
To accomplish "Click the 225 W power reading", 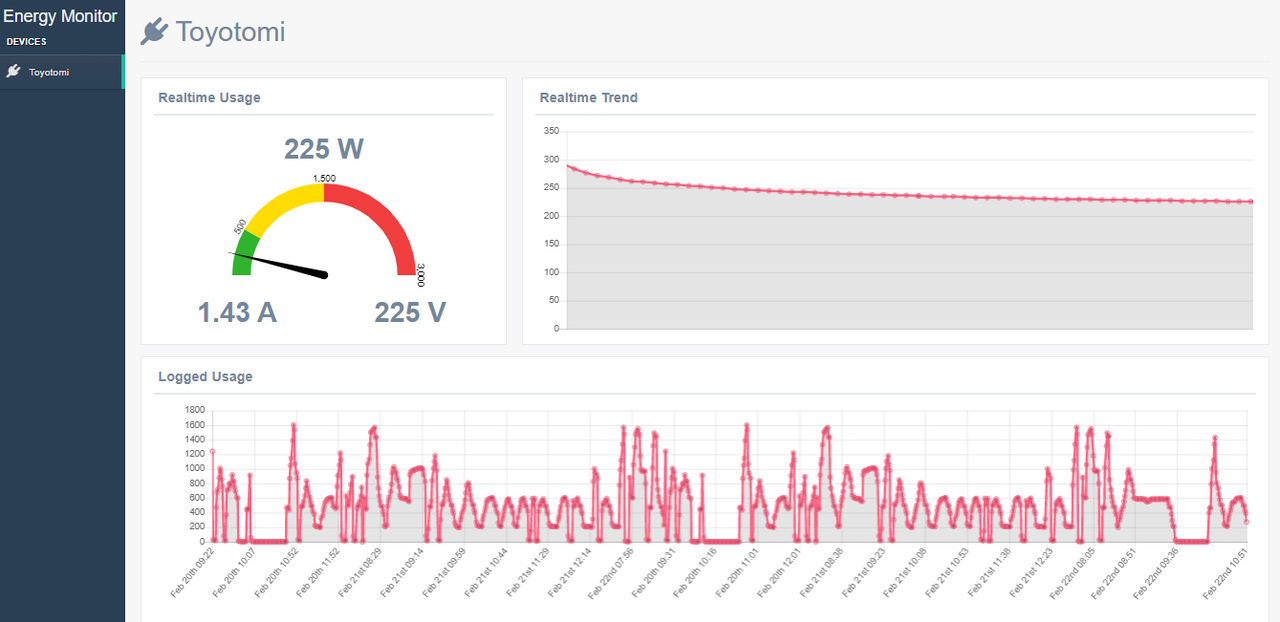I will coord(323,149).
